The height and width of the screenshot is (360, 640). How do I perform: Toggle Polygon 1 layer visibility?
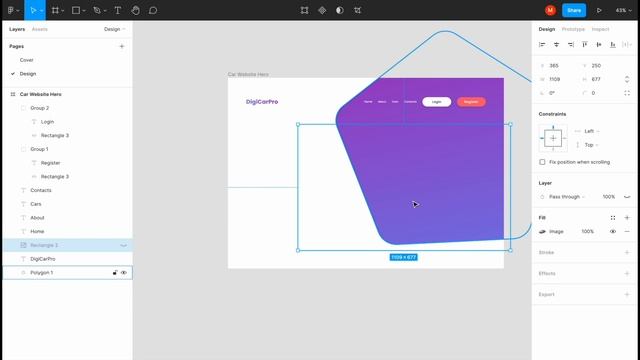click(124, 273)
